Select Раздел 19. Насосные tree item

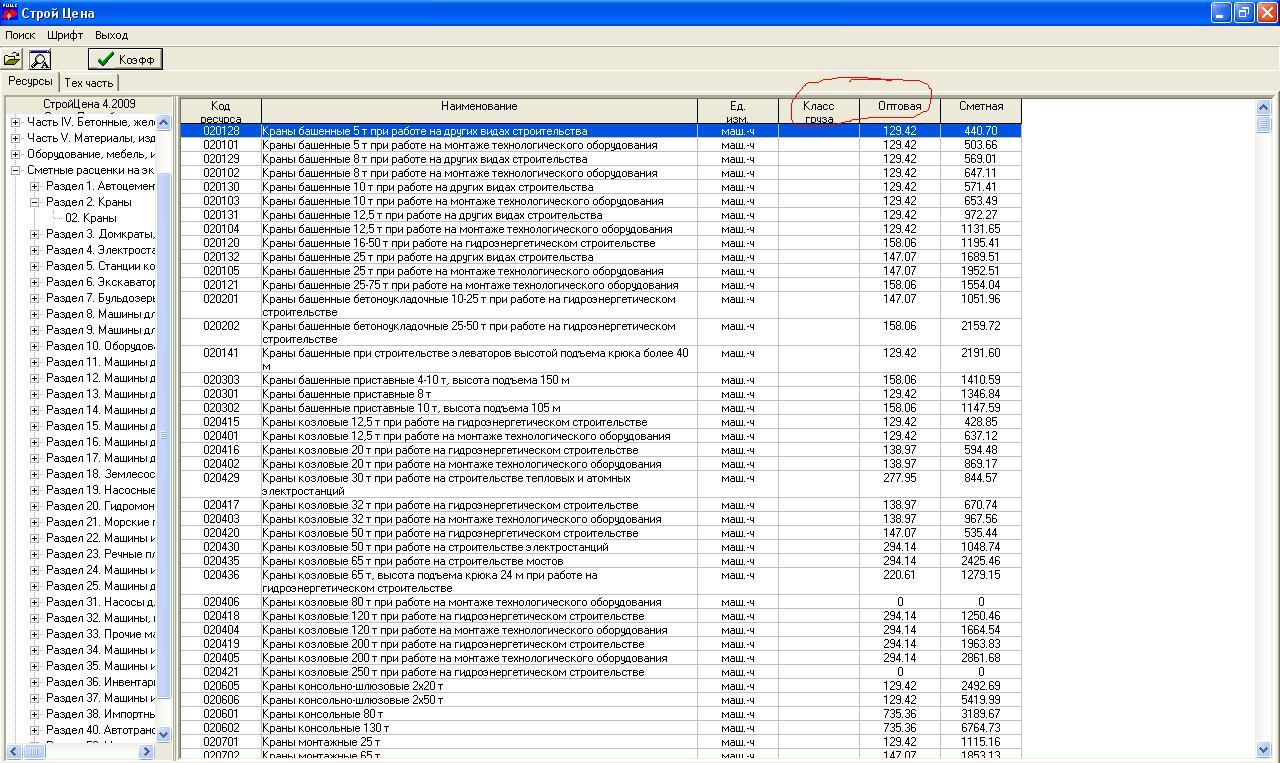[100, 490]
